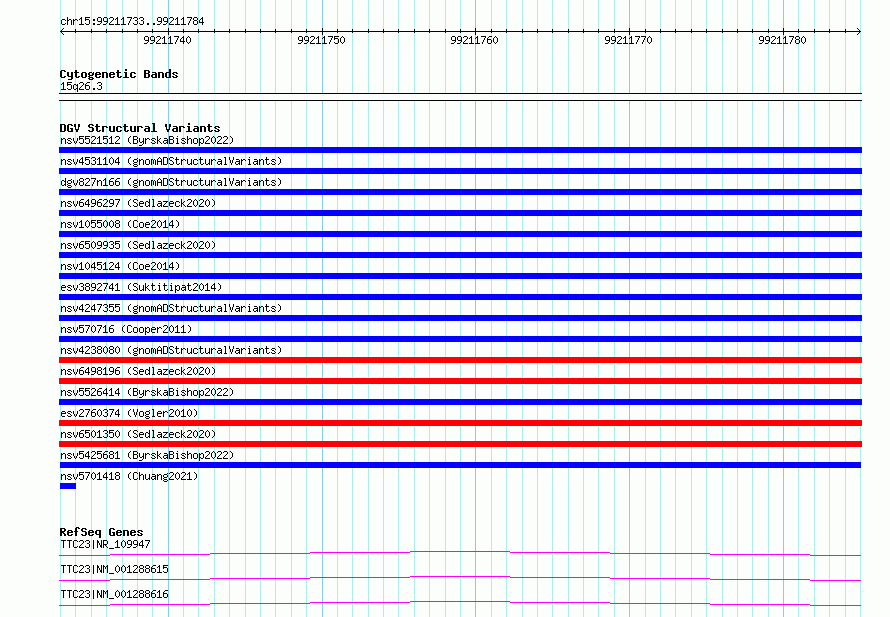
Task: Select the TTC23|NM_001288616 transcript label
Action: (x=114, y=594)
